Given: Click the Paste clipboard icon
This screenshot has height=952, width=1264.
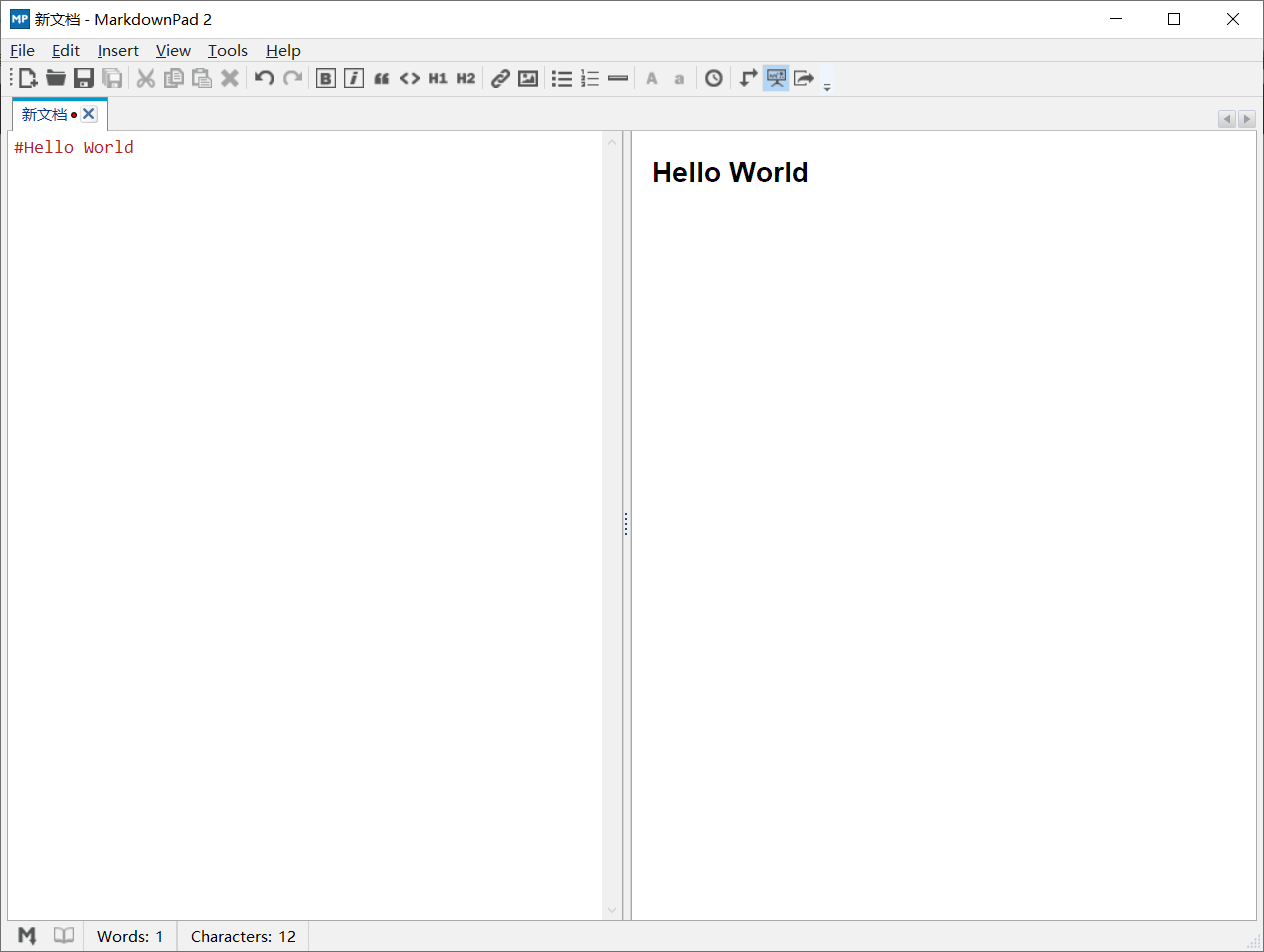Looking at the screenshot, I should coord(202,78).
